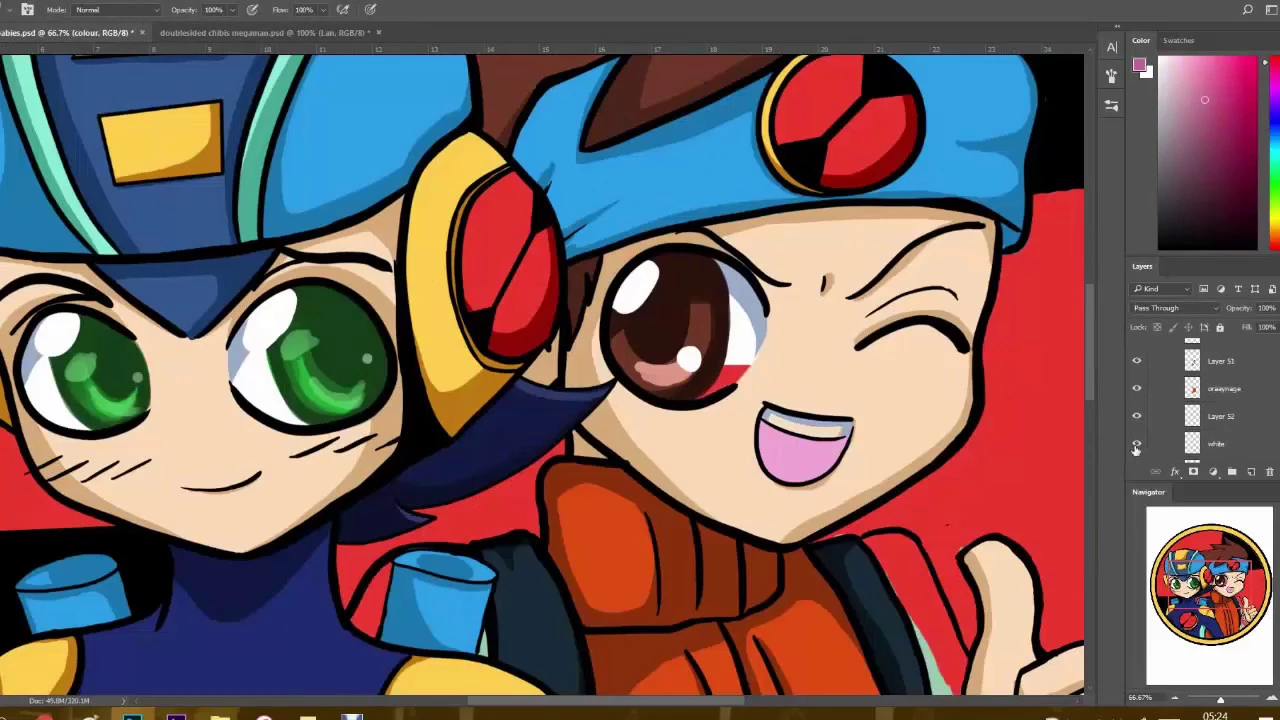1280x720 pixels.
Task: Expand the collapsed panel dock arrows
Action: (x=1116, y=27)
